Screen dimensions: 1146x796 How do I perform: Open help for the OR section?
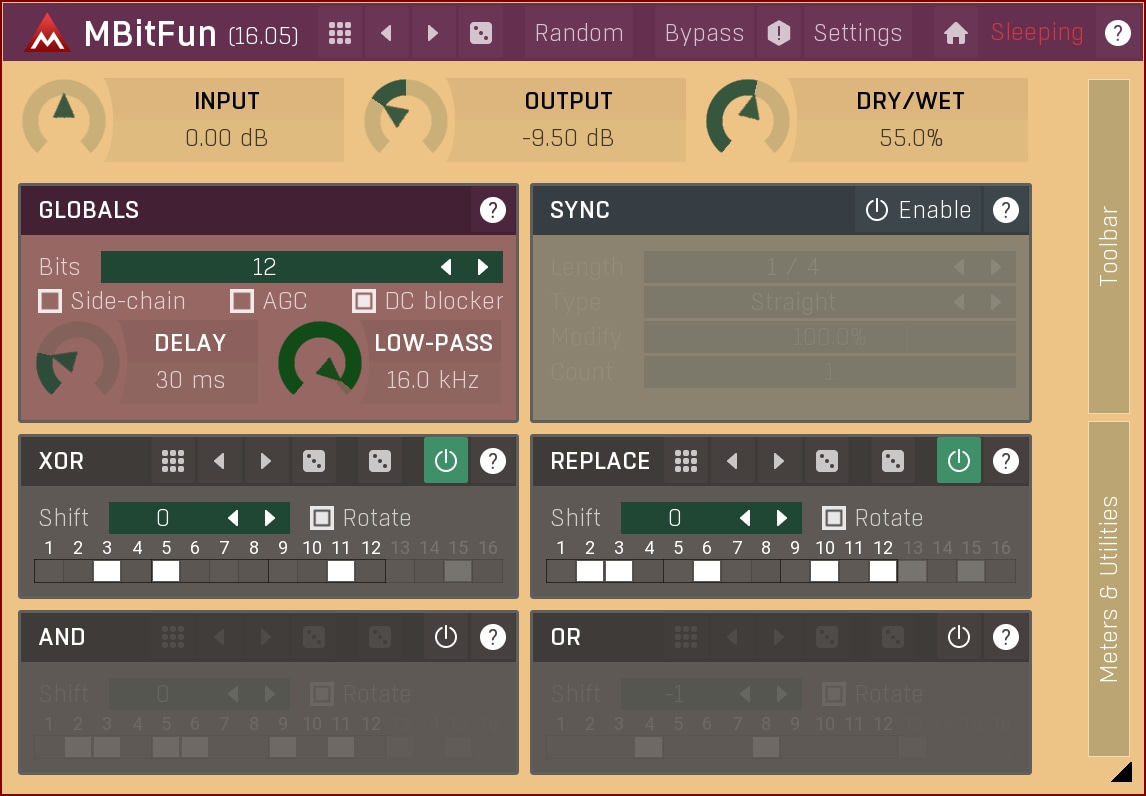pyautogui.click(x=1006, y=637)
